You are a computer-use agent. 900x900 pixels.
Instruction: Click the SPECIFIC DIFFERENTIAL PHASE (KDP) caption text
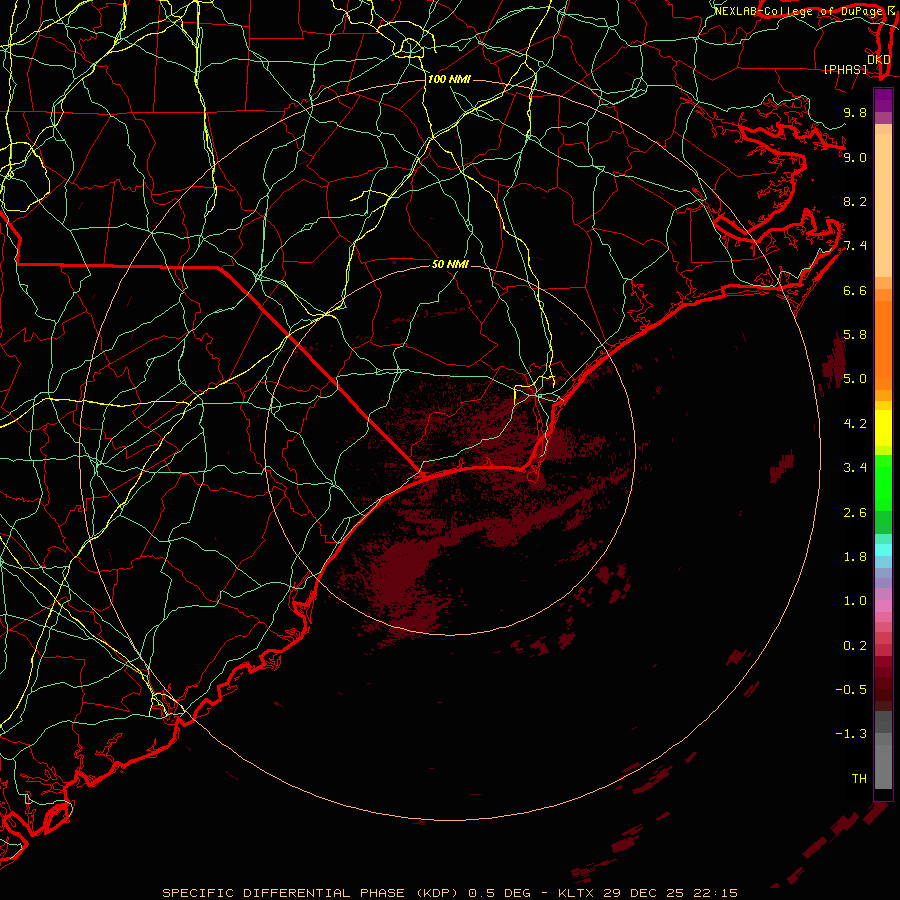[310, 893]
